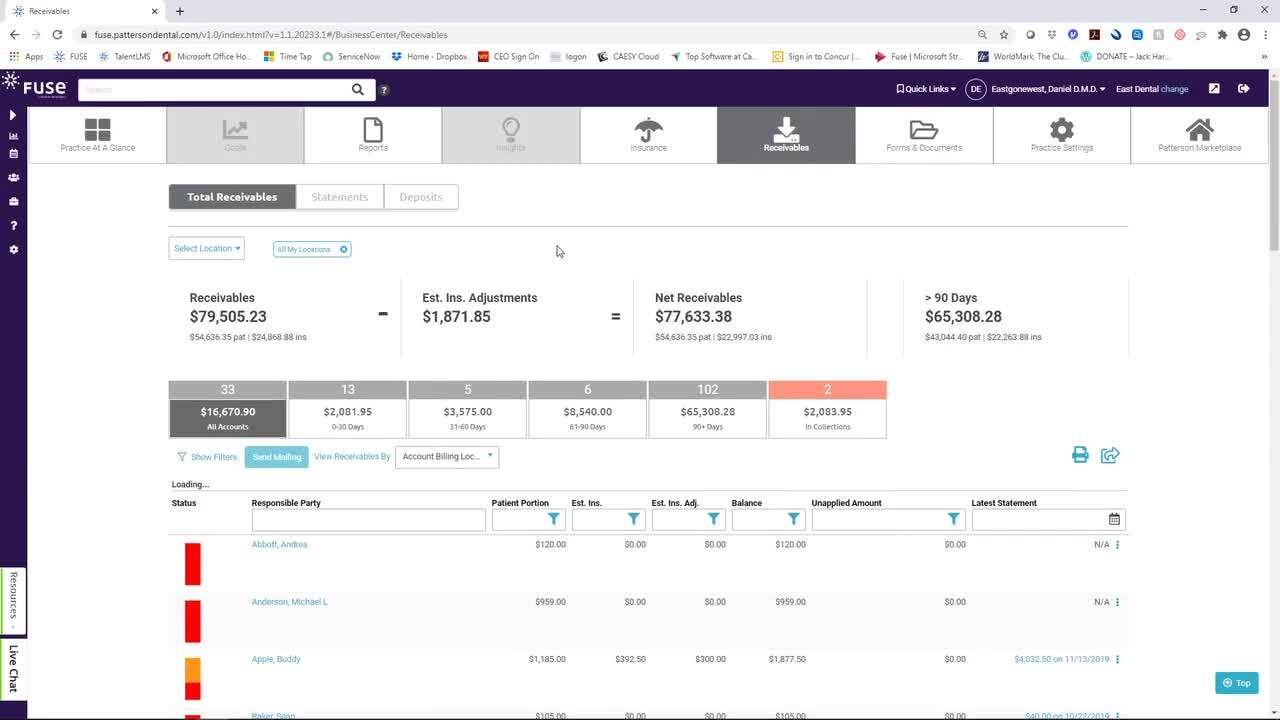The width and height of the screenshot is (1280, 720).
Task: Select the In Collections bucket
Action: coord(828,409)
